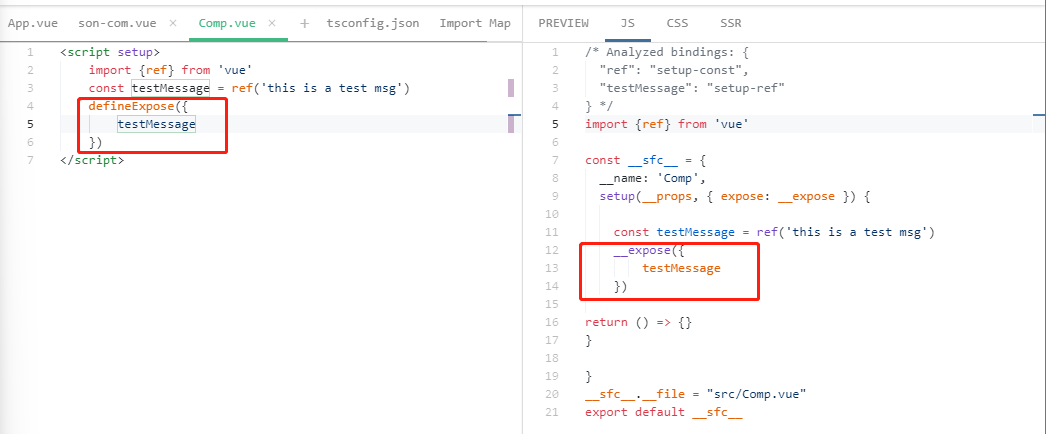
Task: Click the closing '</script>' tag
Action: (91, 160)
